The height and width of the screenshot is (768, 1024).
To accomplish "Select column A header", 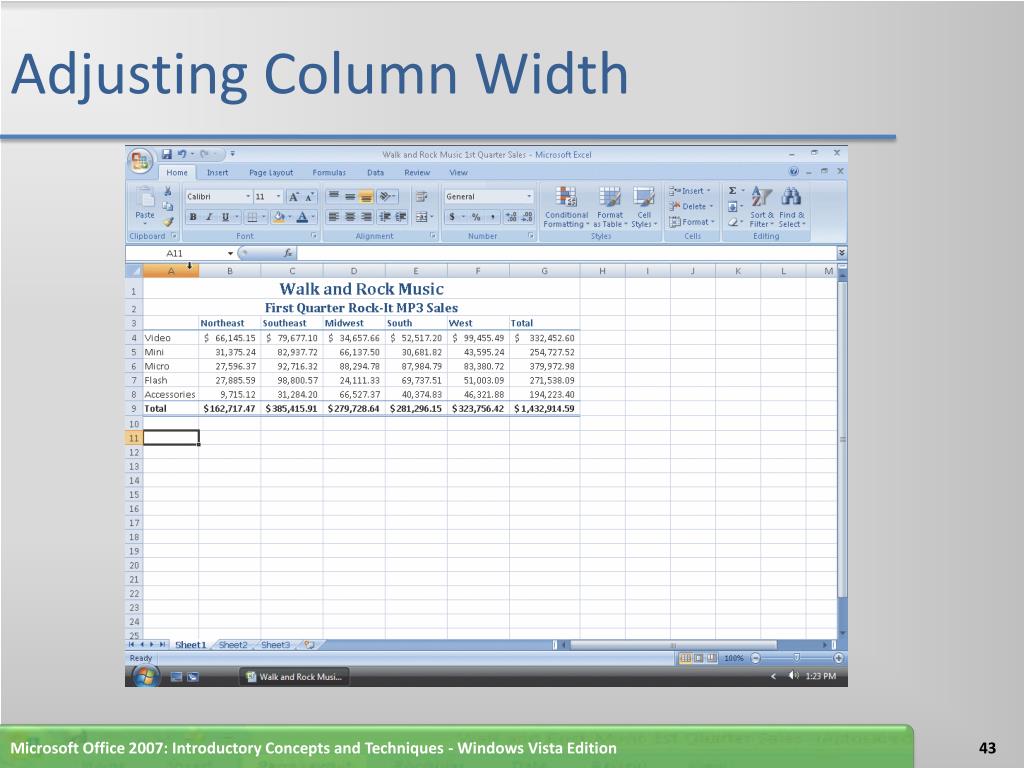I will [x=171, y=271].
